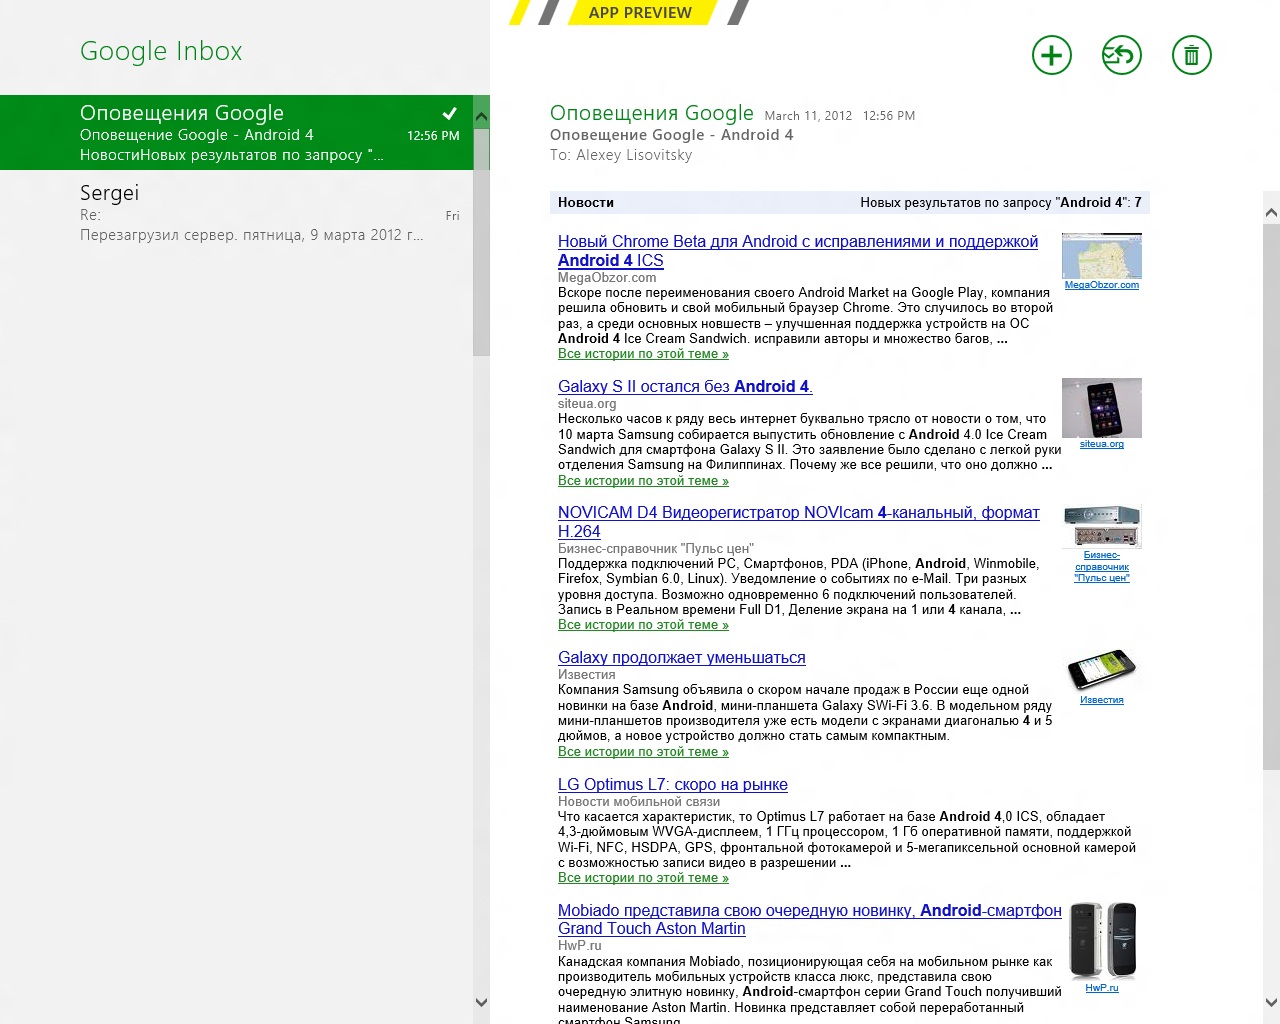Viewport: 1280px width, 1024px height.
Task: Open the Mobiado Aston Martin phones thumbnail
Action: (x=1102, y=940)
